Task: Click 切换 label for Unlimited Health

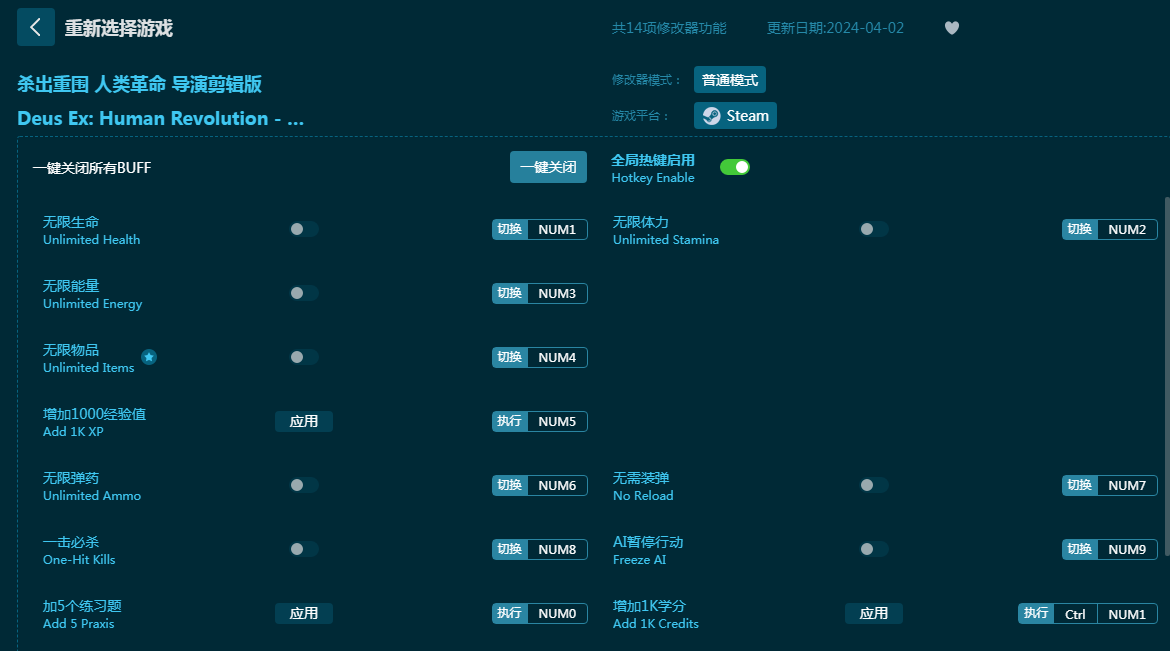Action: 510,229
